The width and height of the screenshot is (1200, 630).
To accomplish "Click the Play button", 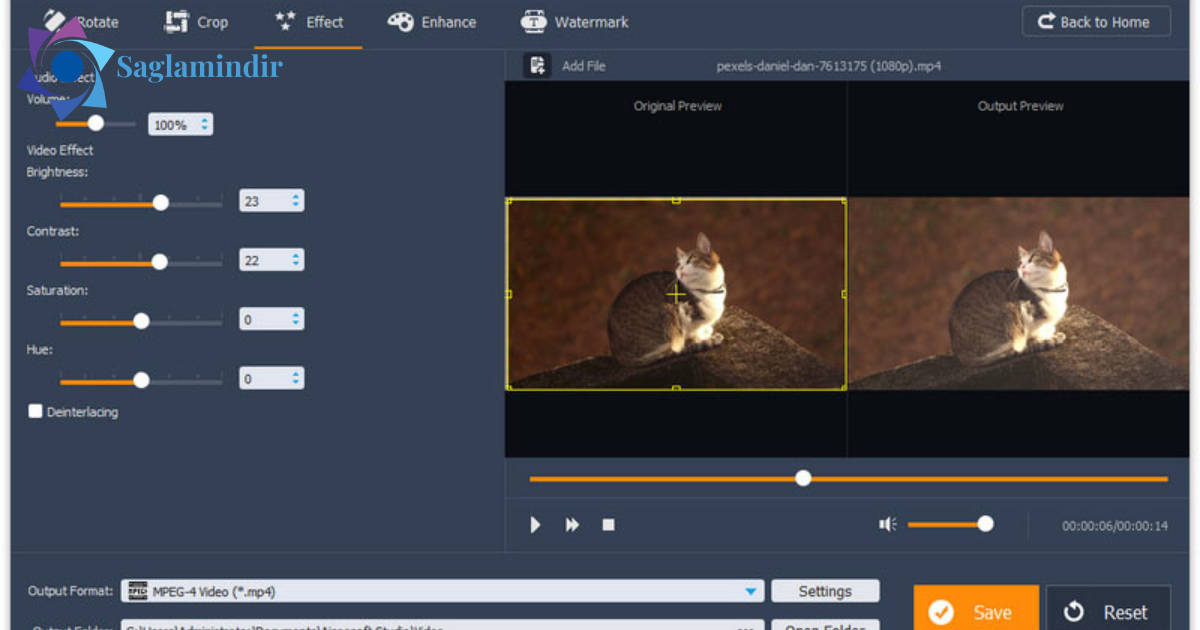I will coord(535,524).
